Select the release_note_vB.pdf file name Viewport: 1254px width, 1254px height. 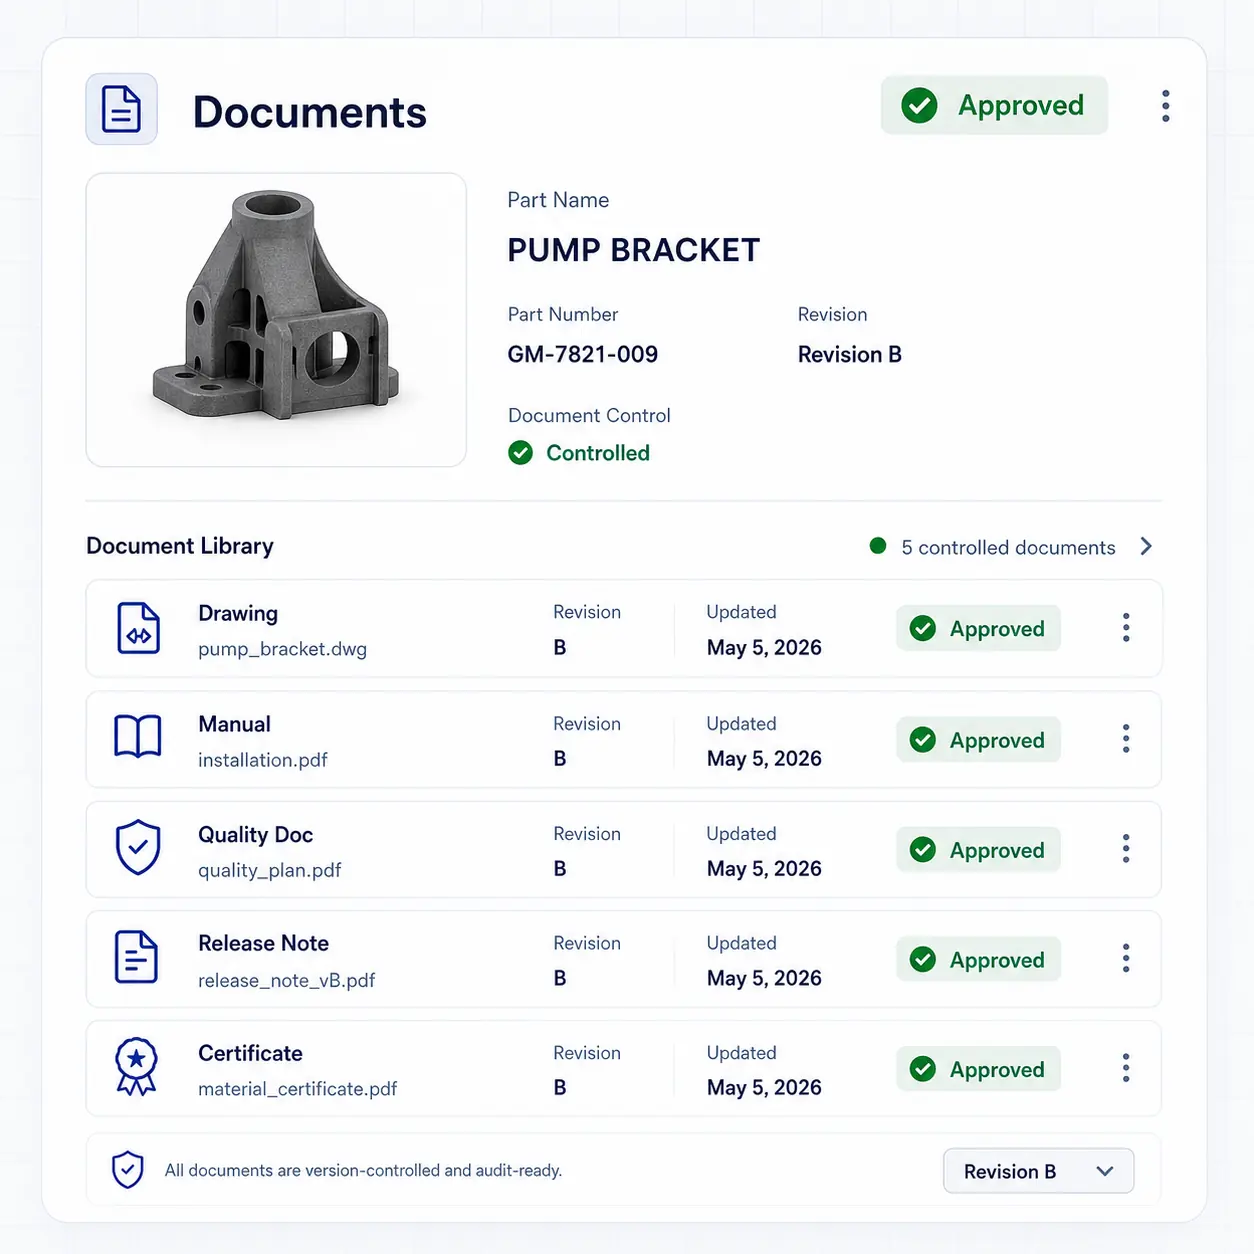point(287,980)
